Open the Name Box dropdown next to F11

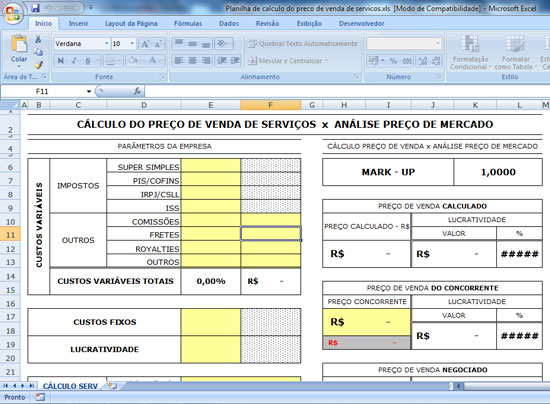tap(89, 91)
